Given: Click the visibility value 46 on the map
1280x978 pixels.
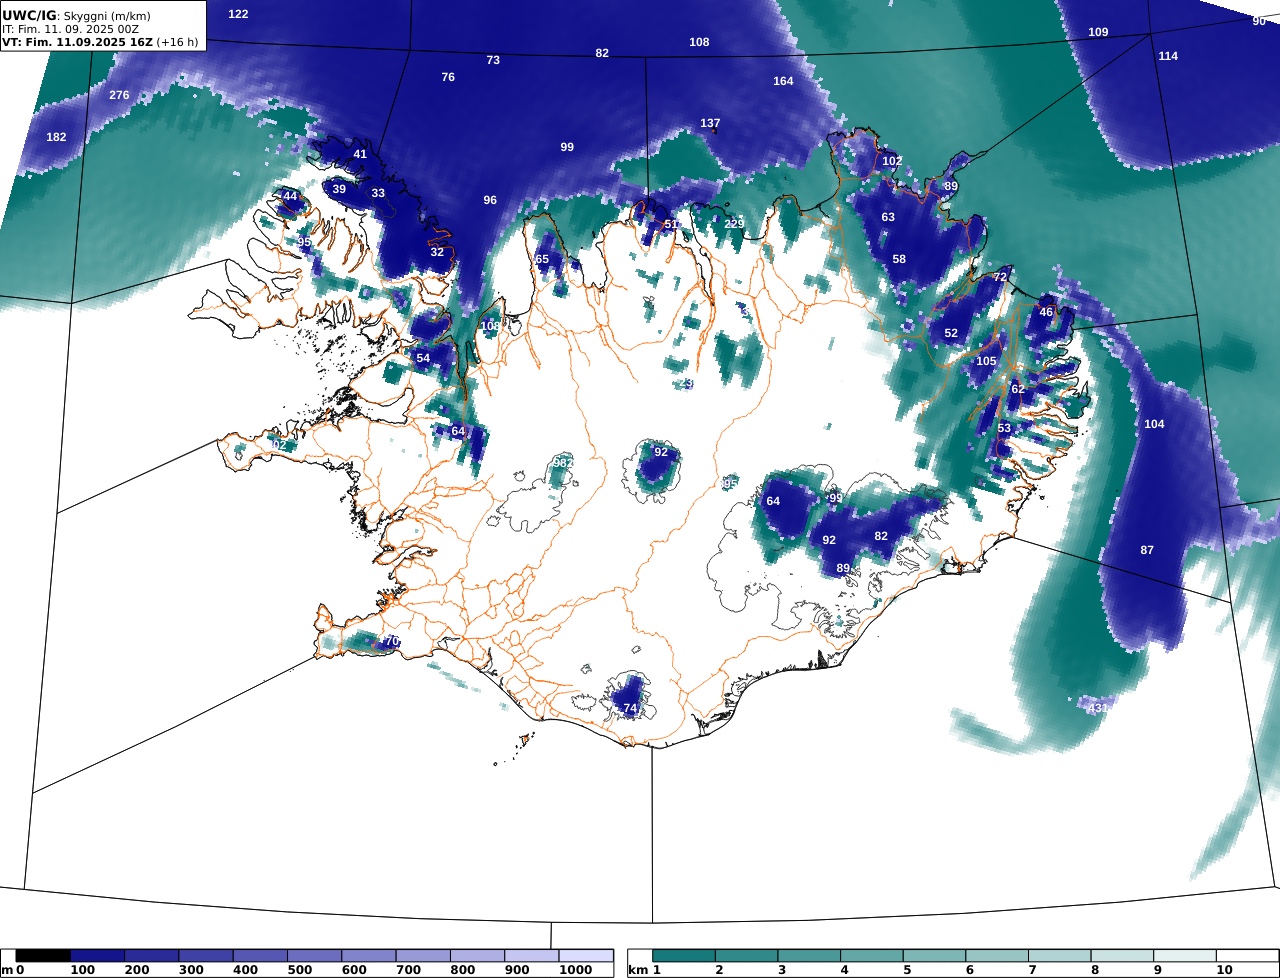Looking at the screenshot, I should (x=1046, y=312).
